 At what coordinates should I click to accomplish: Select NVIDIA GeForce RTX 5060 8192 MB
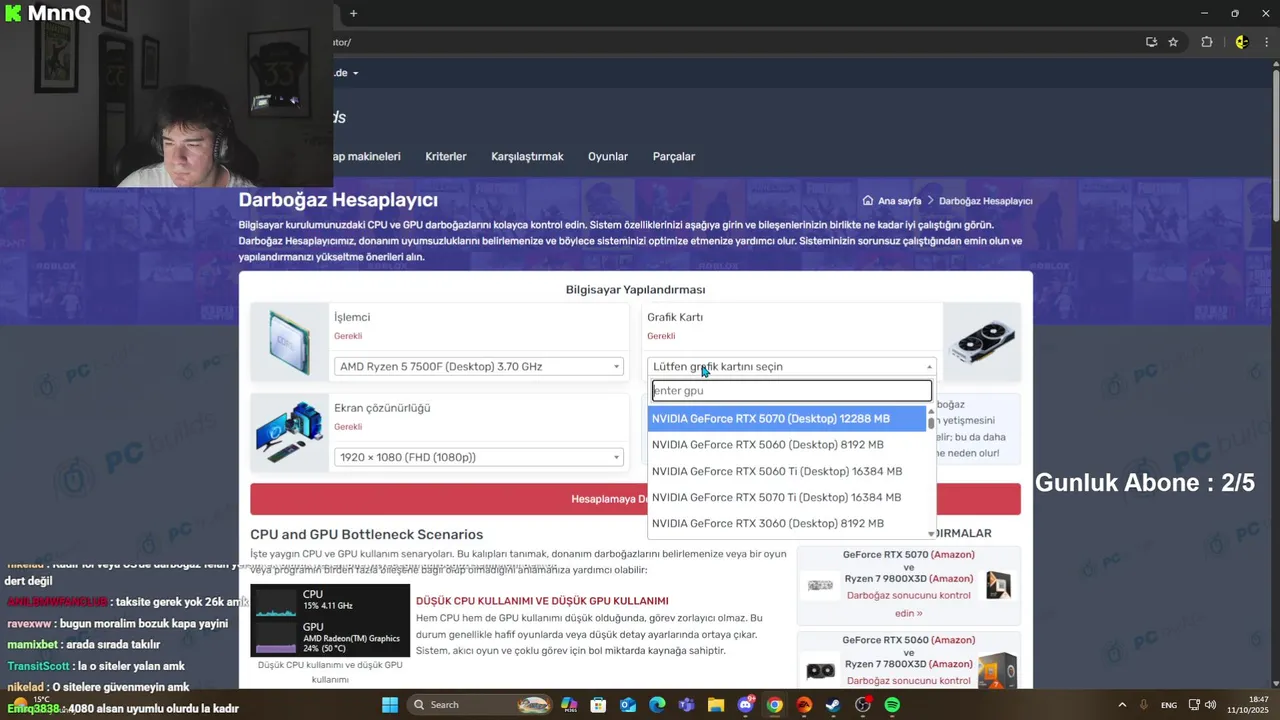click(787, 445)
